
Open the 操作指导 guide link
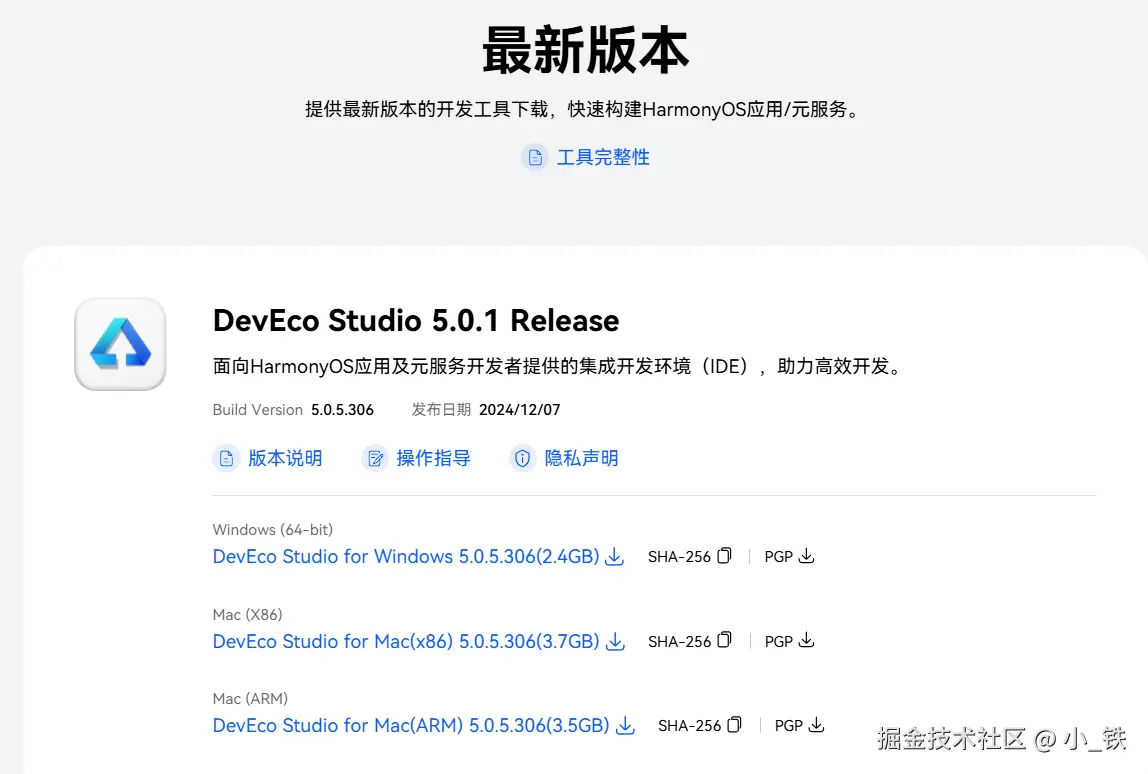(433, 458)
